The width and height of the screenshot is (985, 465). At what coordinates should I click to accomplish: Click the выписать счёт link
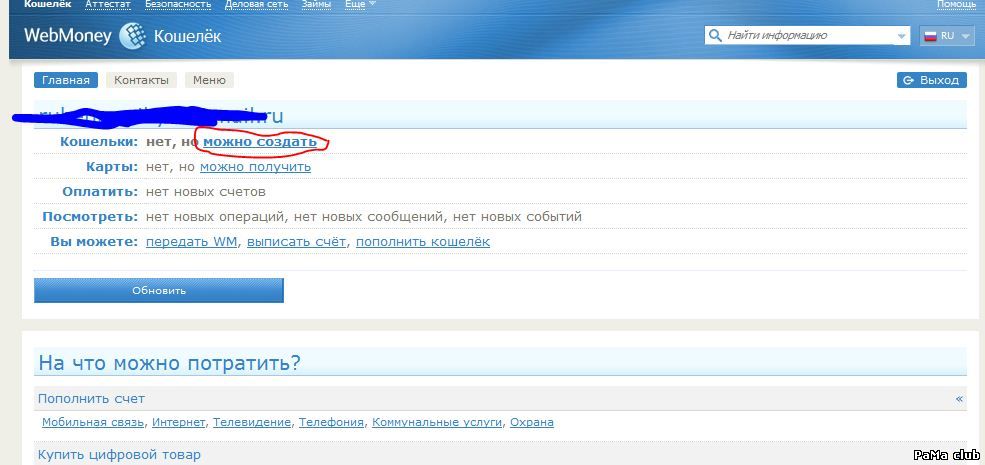(x=297, y=242)
